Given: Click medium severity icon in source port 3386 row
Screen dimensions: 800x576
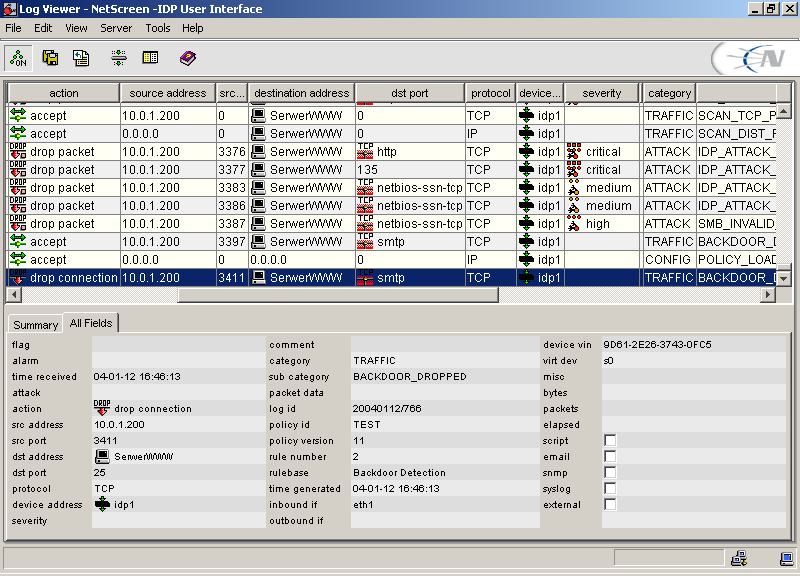Looking at the screenshot, I should tap(574, 206).
